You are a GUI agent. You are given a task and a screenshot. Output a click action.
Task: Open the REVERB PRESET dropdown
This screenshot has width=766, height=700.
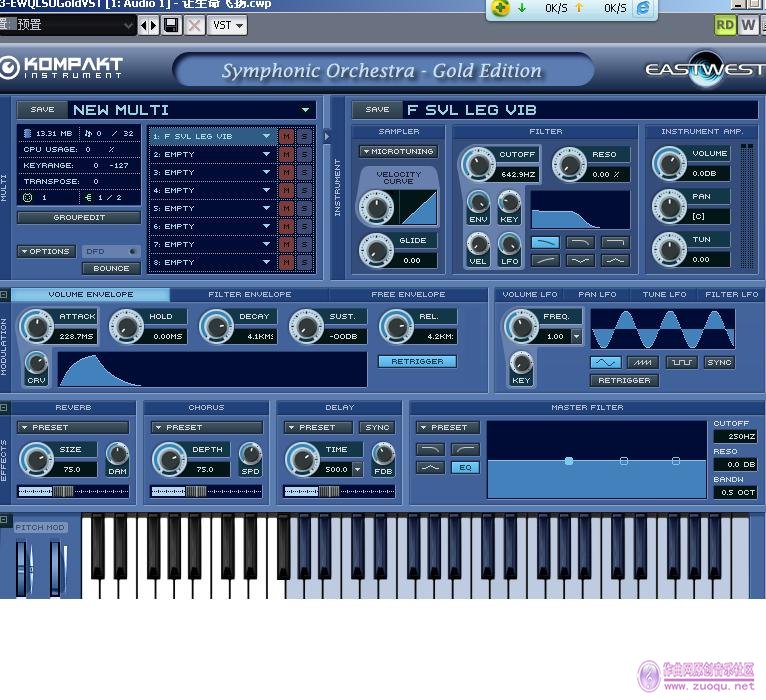pyautogui.click(x=73, y=427)
